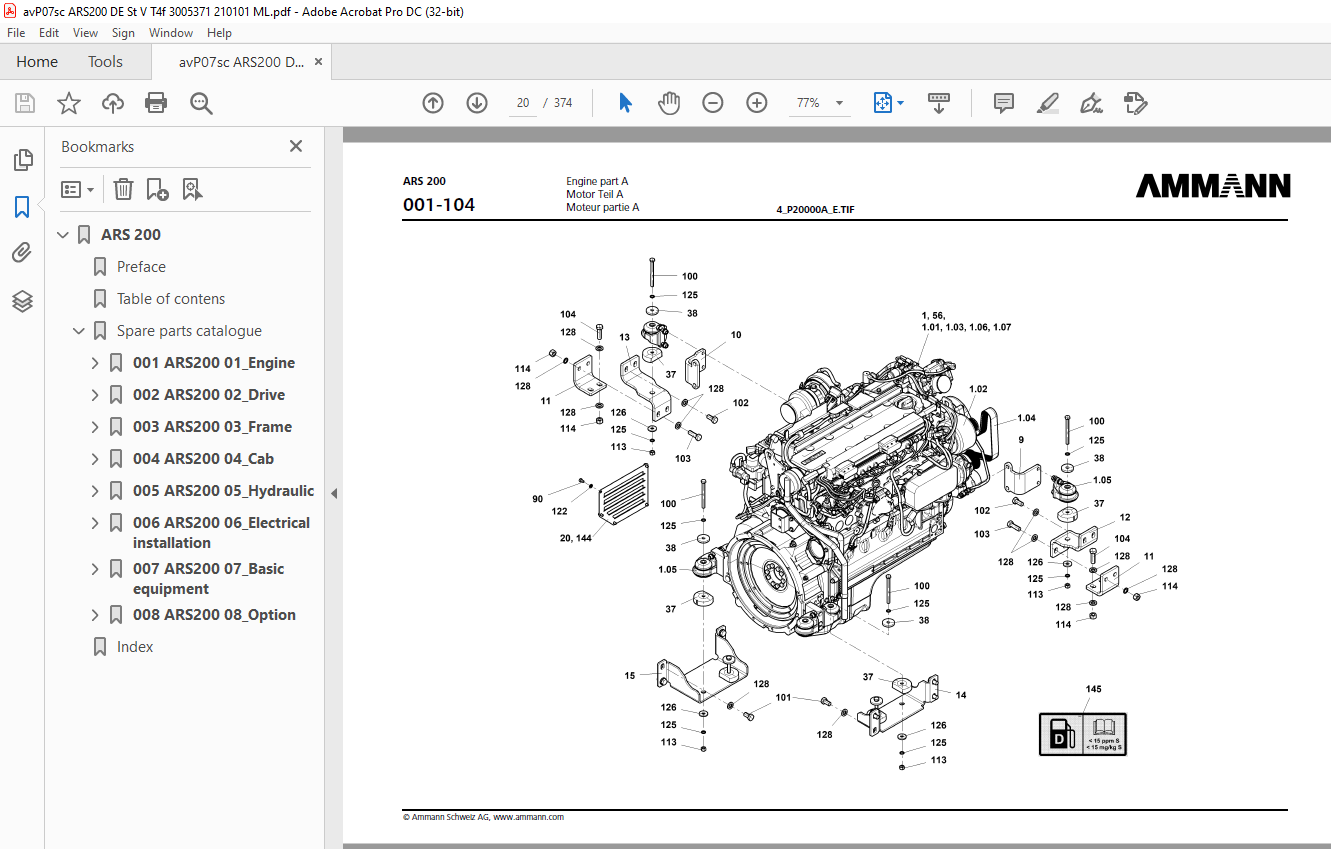Click the find current bookmark icon

tap(193, 189)
